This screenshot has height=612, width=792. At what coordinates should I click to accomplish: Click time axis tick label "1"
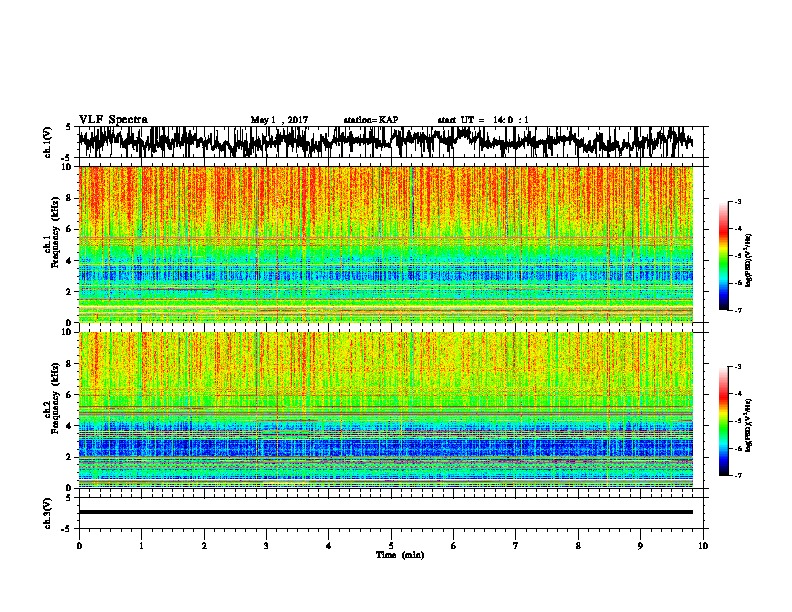point(141,546)
